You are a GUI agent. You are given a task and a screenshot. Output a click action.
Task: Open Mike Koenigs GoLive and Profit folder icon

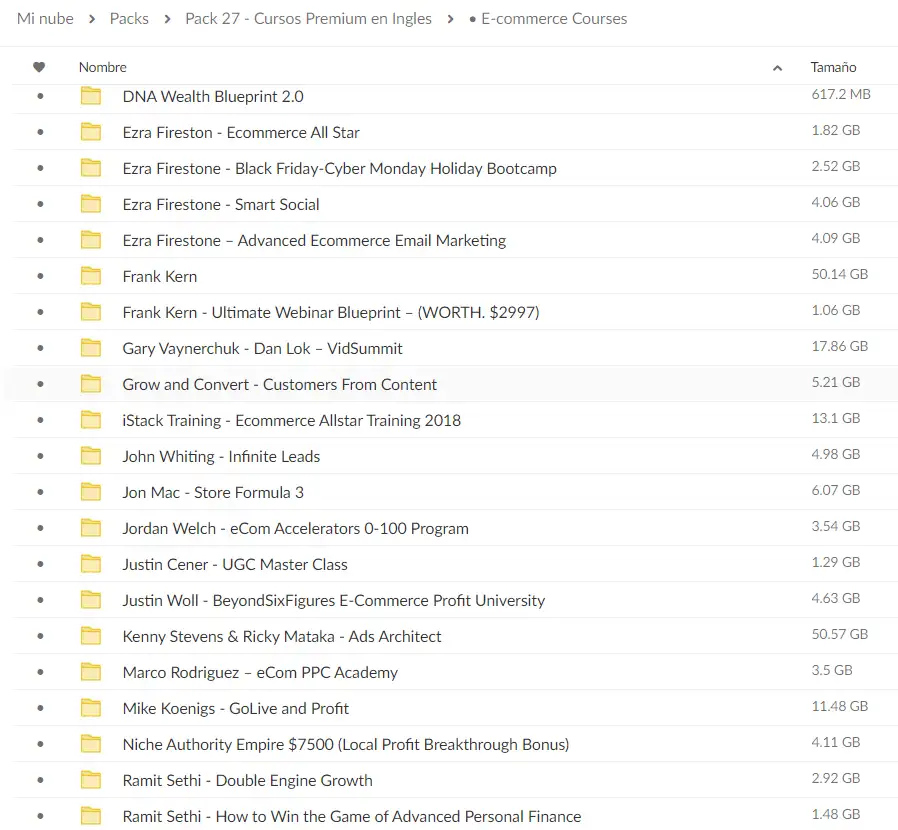pyautogui.click(x=90, y=708)
